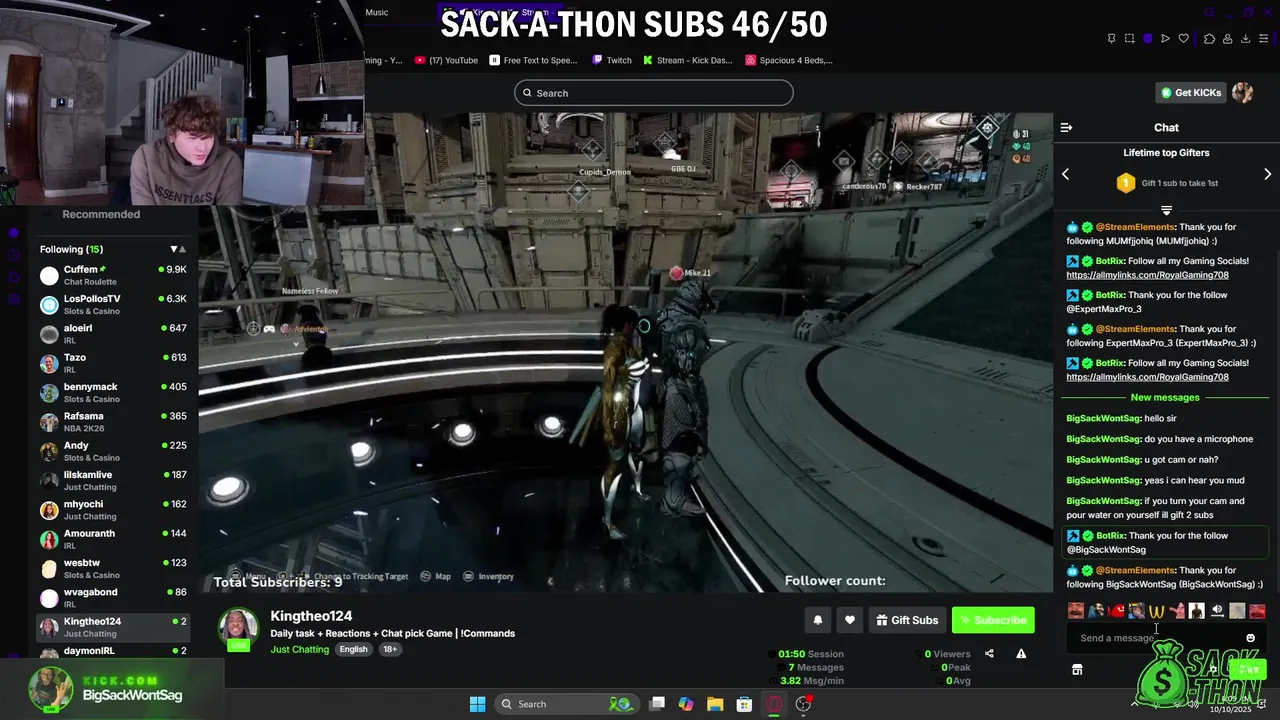1280x720 pixels.
Task: Open the Spacious 4 Beds bookmark
Action: (x=789, y=60)
